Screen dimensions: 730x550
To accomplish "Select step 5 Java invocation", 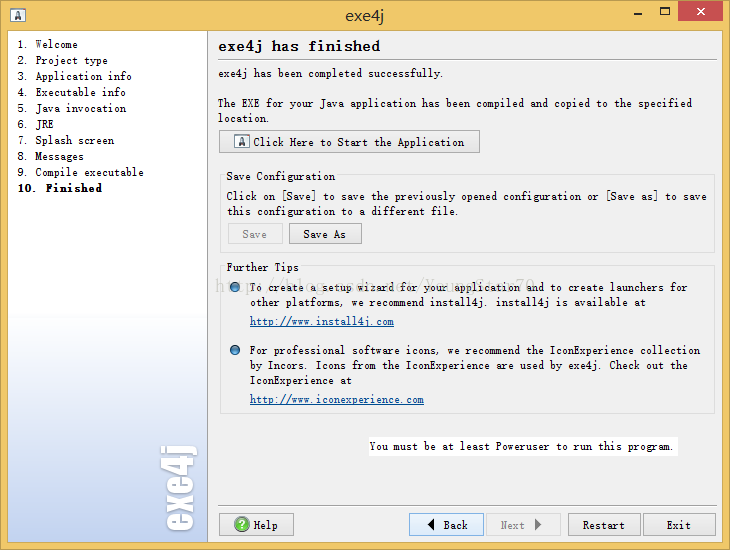I will (72, 108).
